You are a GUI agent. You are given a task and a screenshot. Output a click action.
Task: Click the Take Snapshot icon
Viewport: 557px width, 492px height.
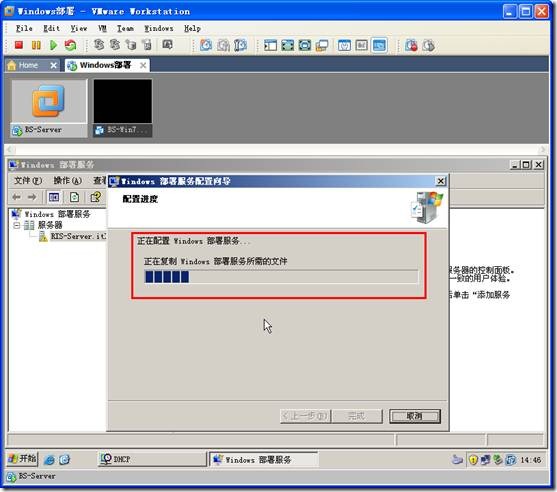206,45
